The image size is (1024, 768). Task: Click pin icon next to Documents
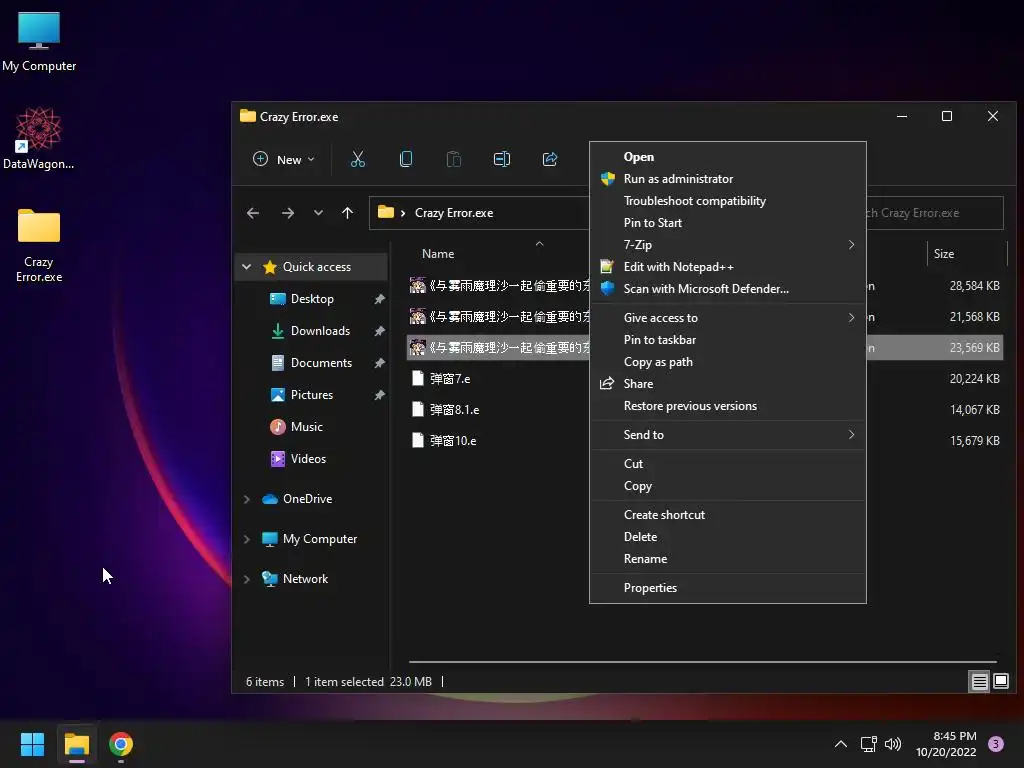coord(379,362)
